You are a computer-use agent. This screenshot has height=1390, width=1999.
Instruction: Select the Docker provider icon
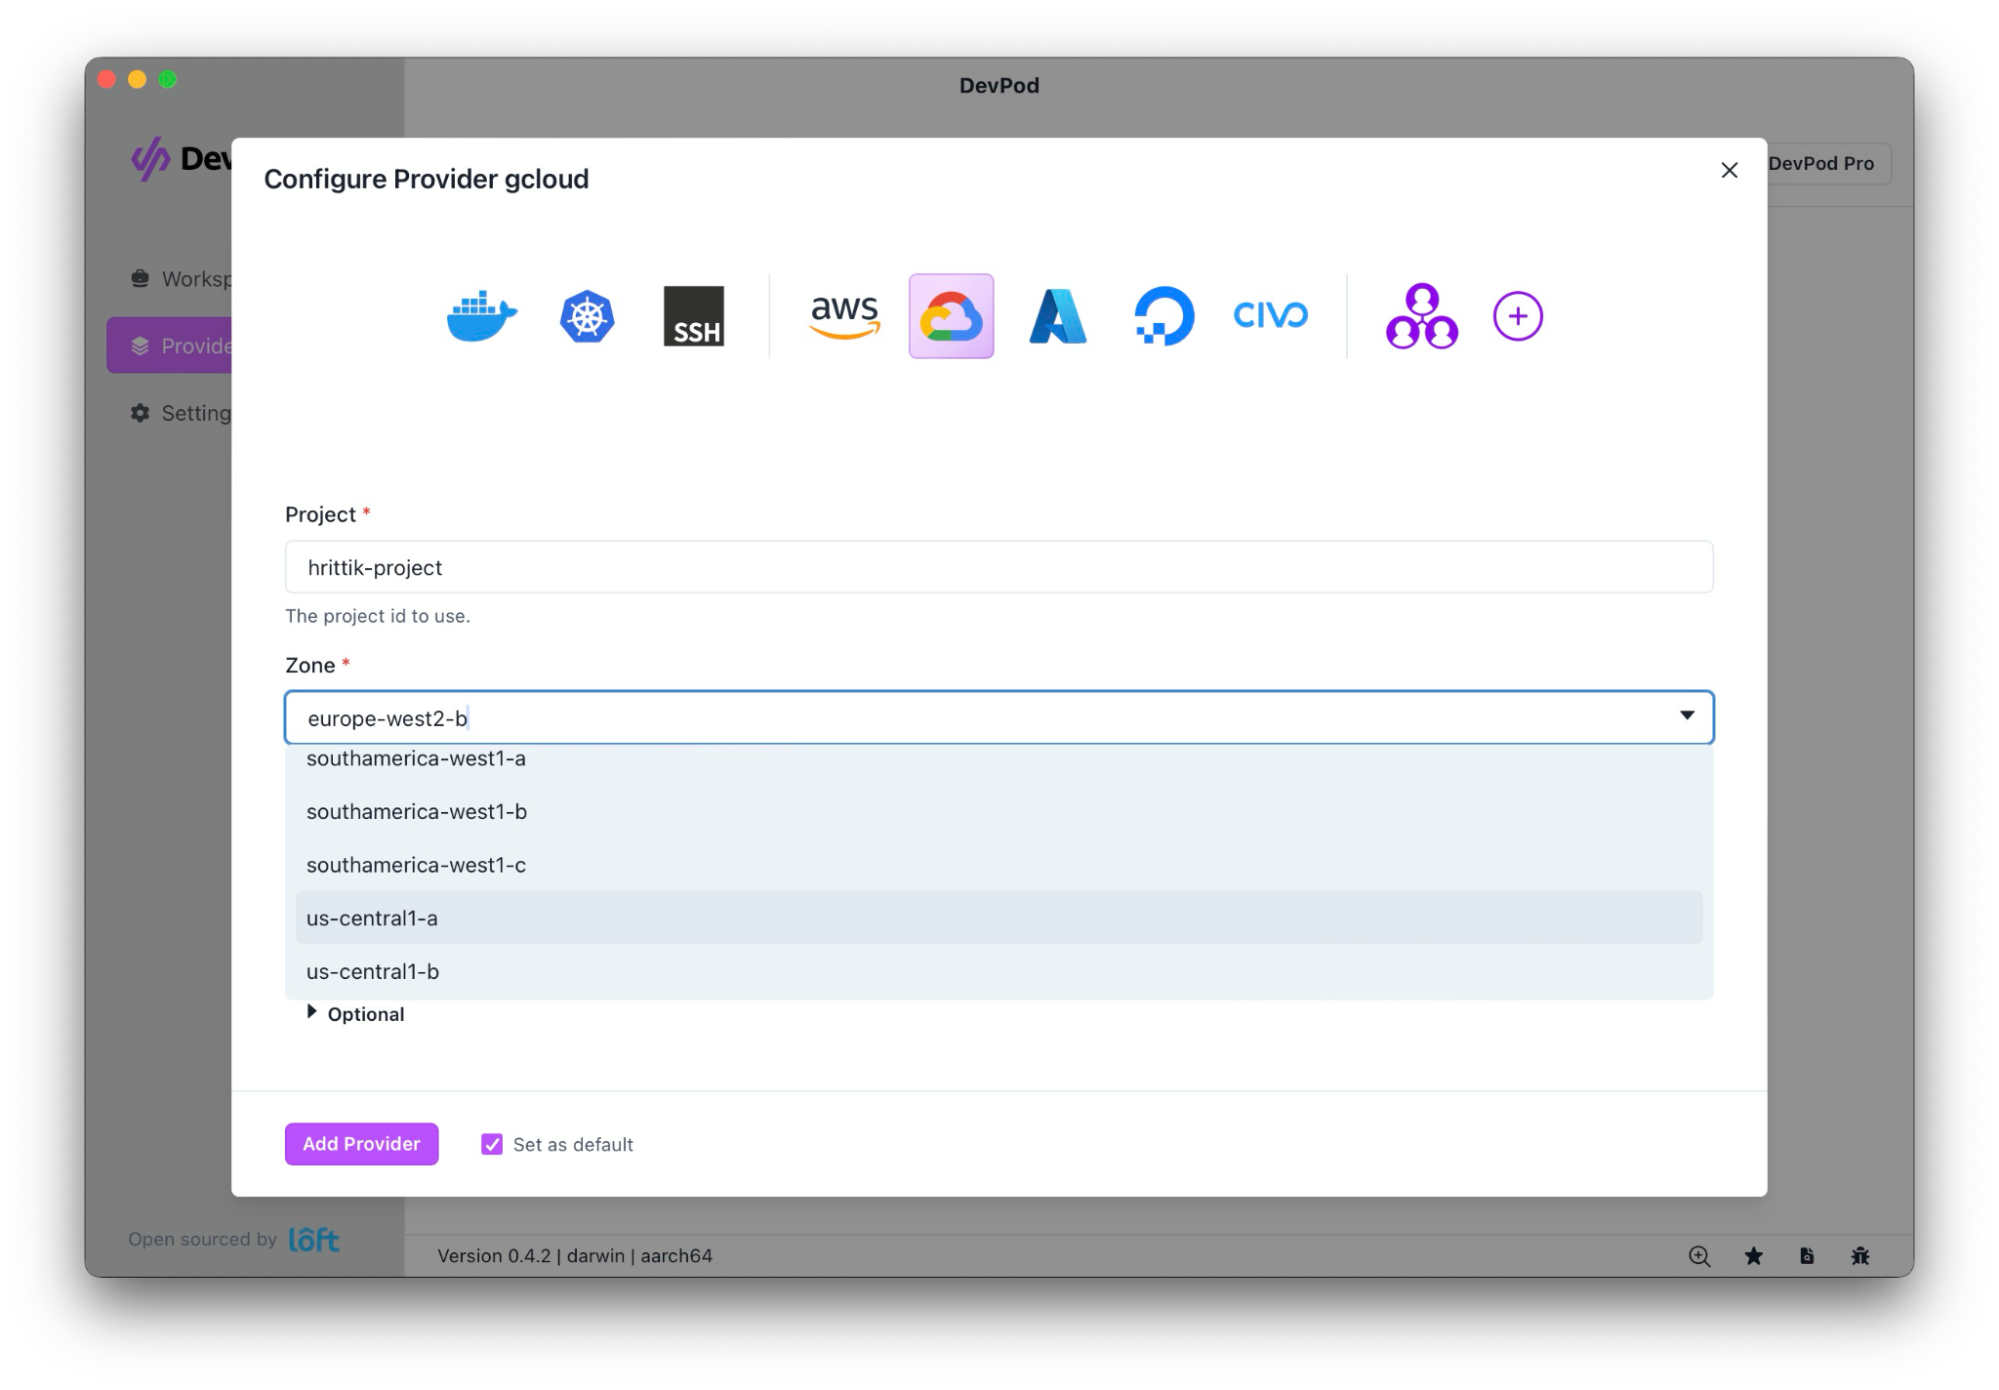point(481,316)
